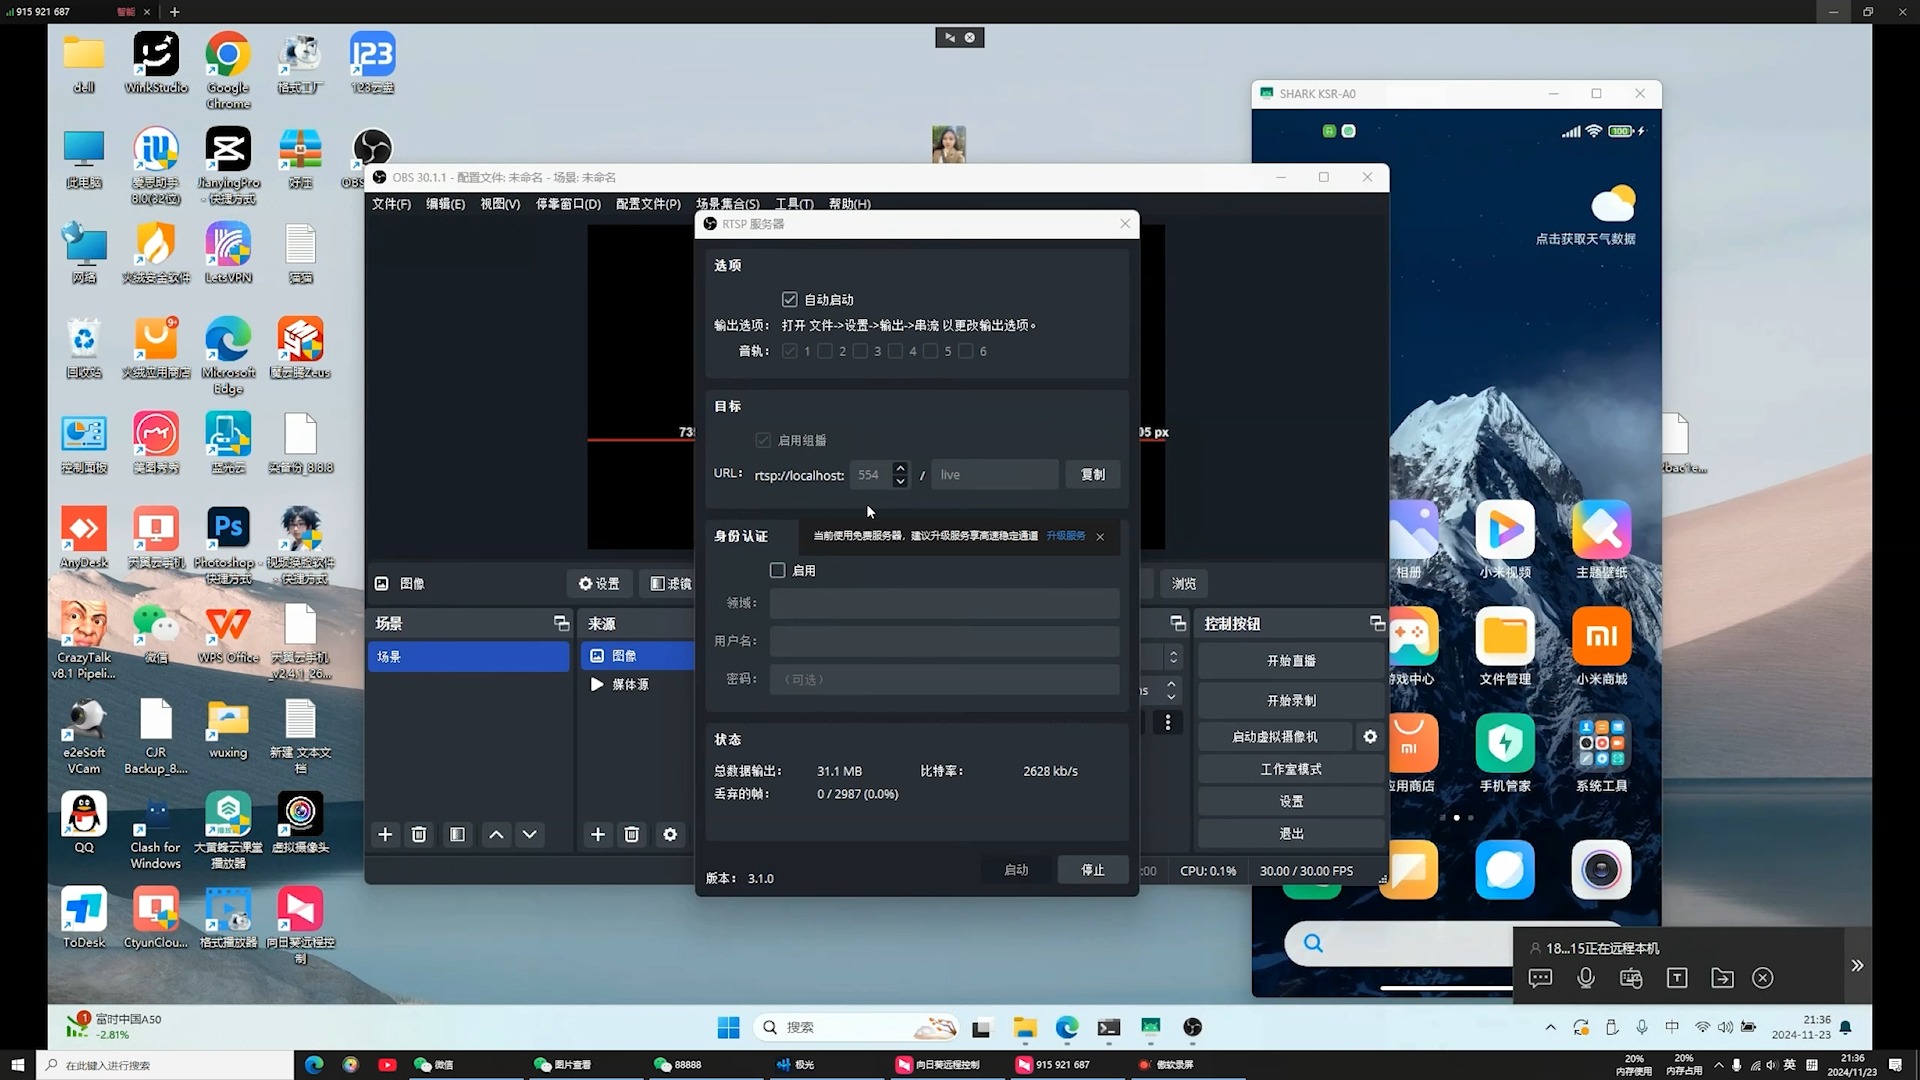The height and width of the screenshot is (1080, 1920).
Task: Click the 设置 properties button in source toolbar
Action: [599, 583]
